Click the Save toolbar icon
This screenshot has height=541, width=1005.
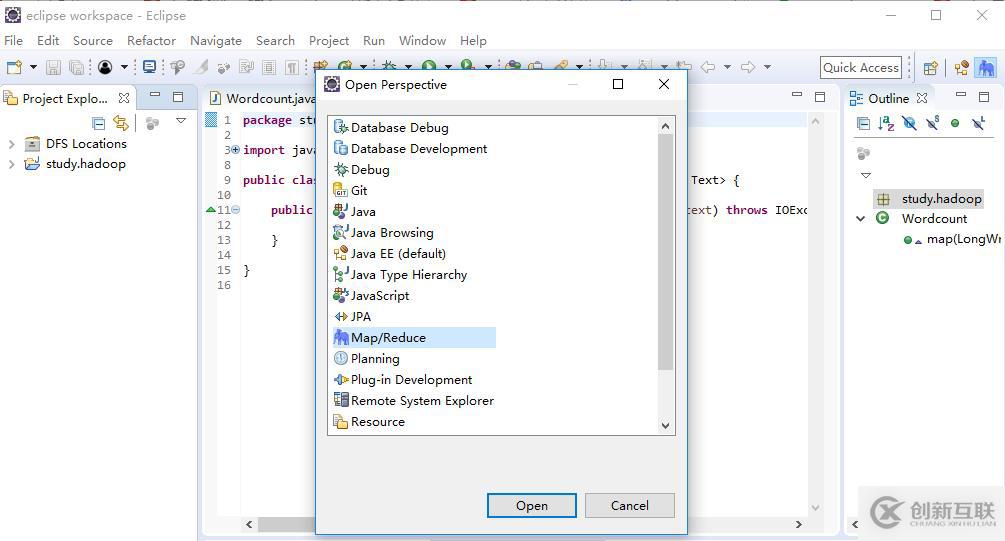click(54, 67)
